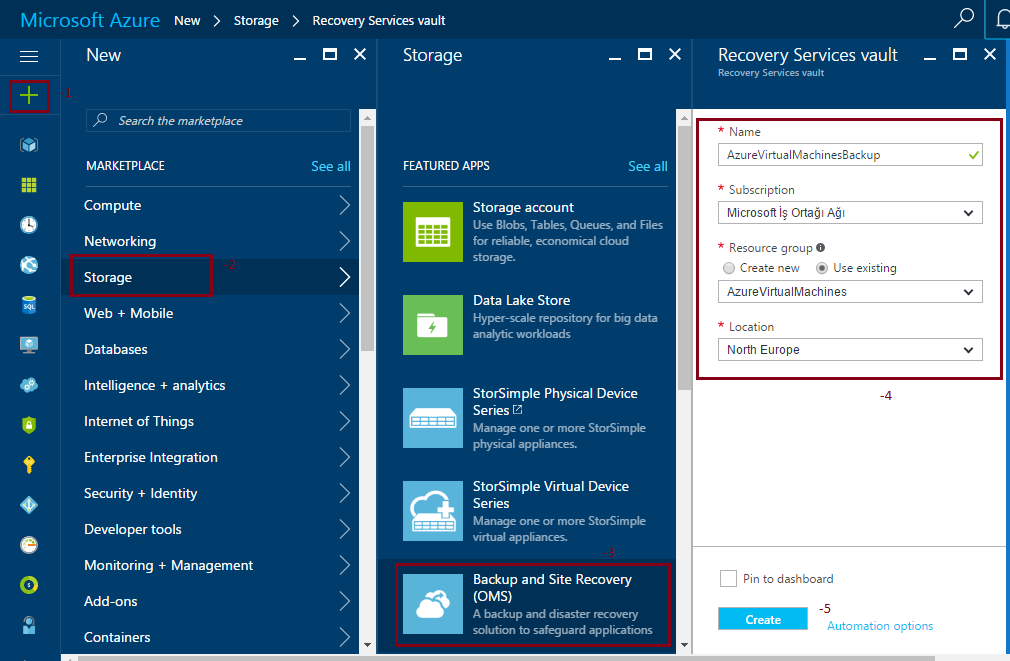
Task: Expand the Compute category chevron
Action: pyautogui.click(x=345, y=206)
